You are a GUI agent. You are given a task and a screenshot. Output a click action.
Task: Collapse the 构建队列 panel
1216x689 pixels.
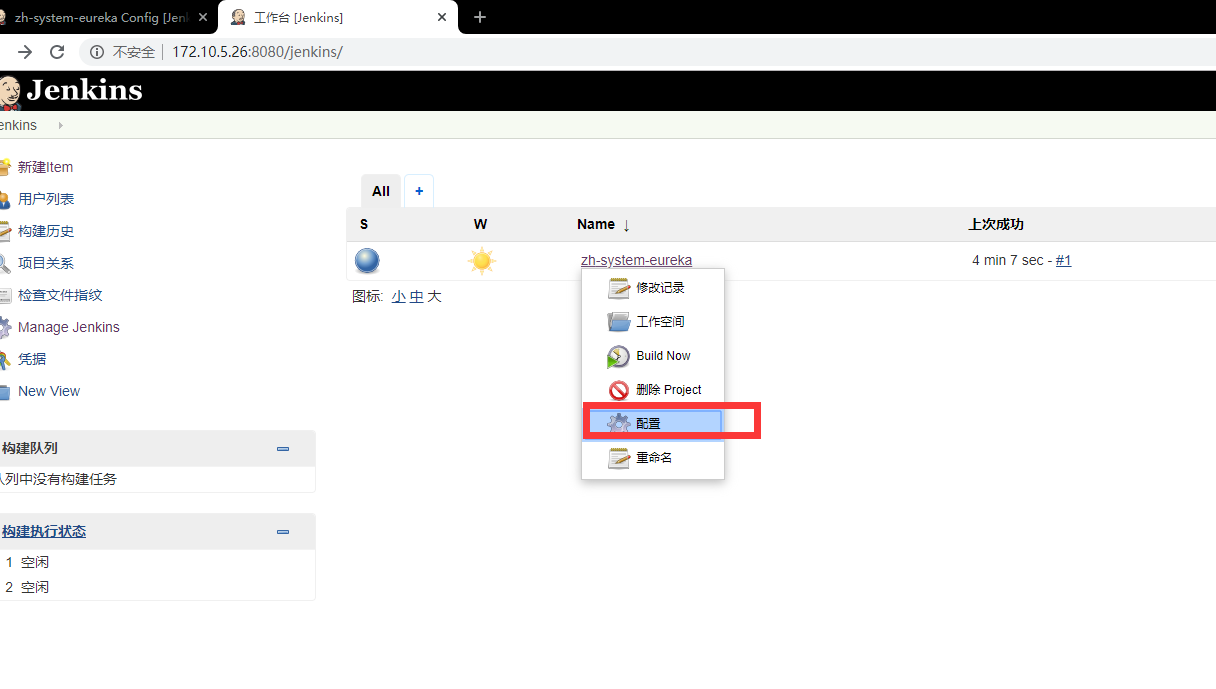pos(283,449)
